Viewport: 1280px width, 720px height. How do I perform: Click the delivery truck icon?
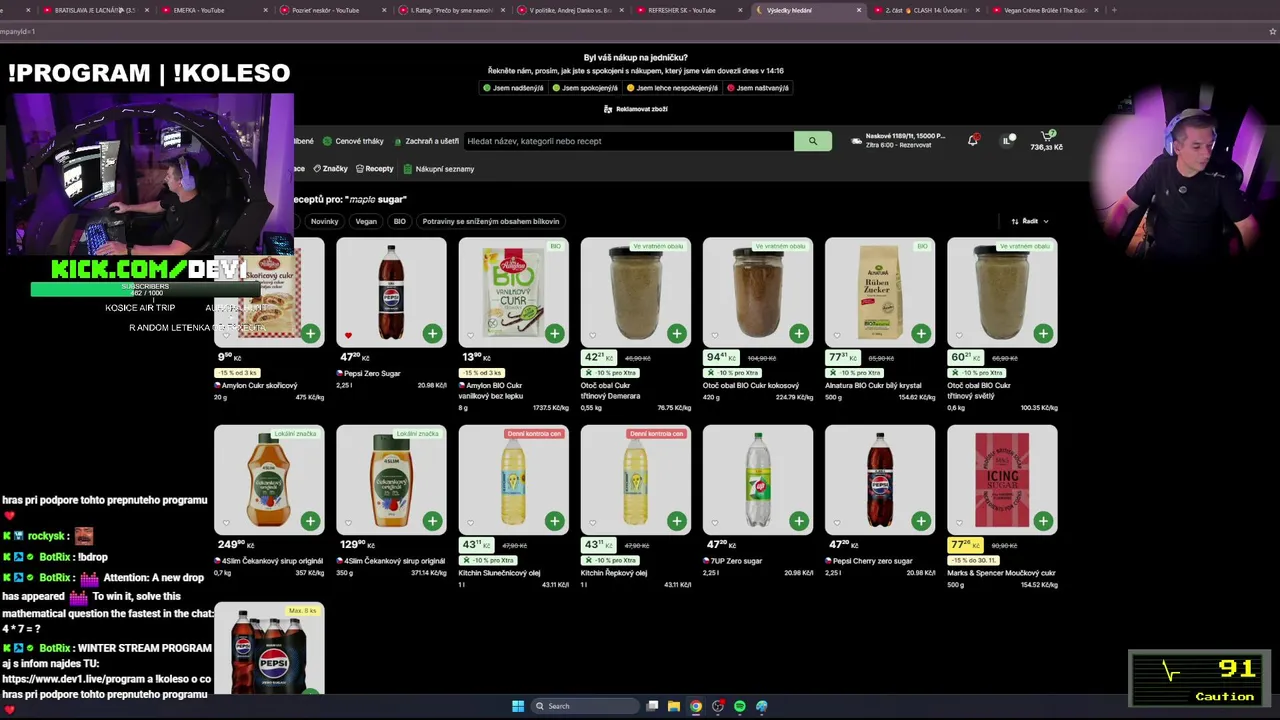coord(856,141)
